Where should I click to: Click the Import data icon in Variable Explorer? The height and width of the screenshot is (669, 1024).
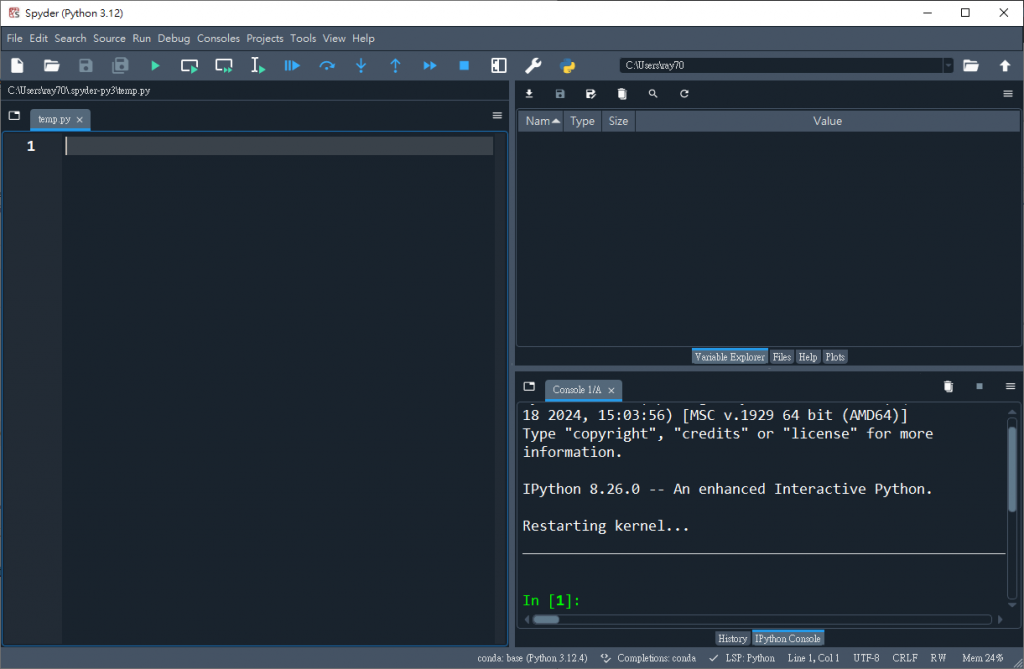click(x=529, y=94)
